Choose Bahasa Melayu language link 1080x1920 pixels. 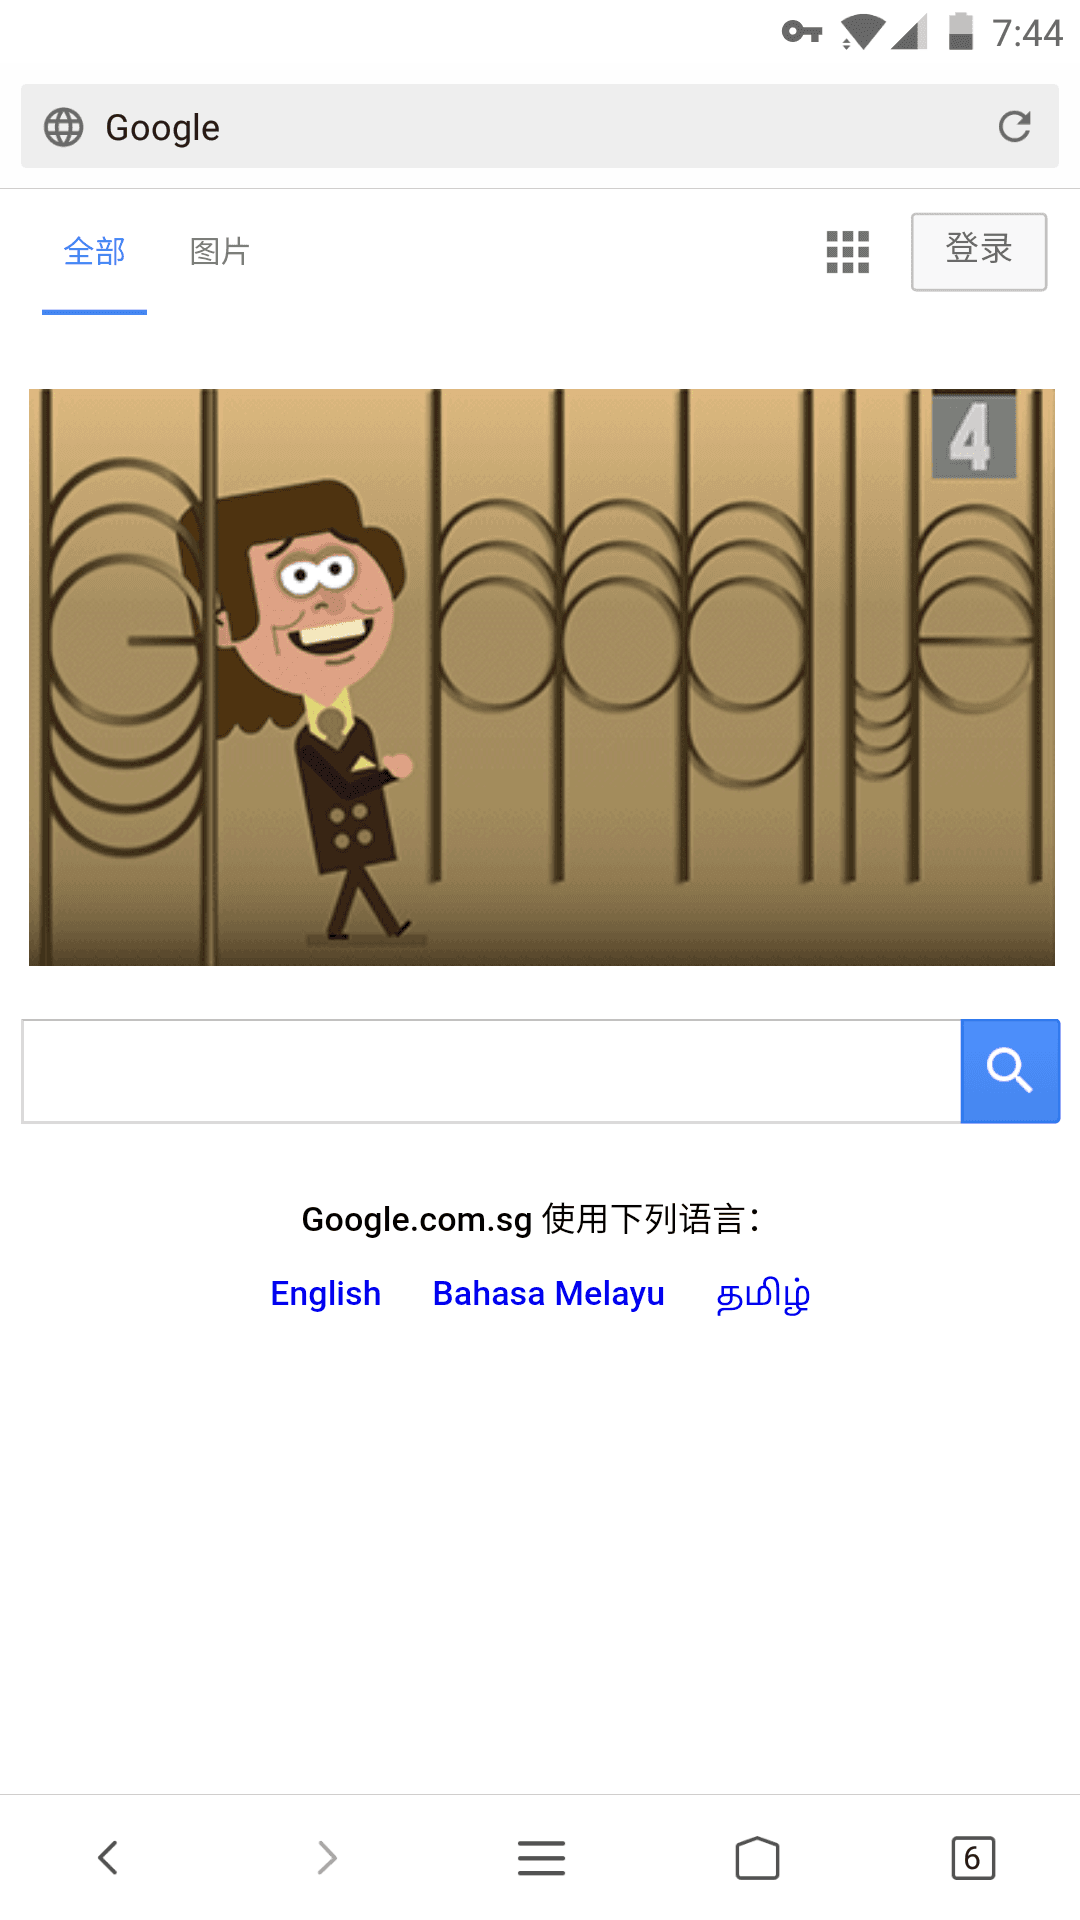click(x=549, y=1294)
